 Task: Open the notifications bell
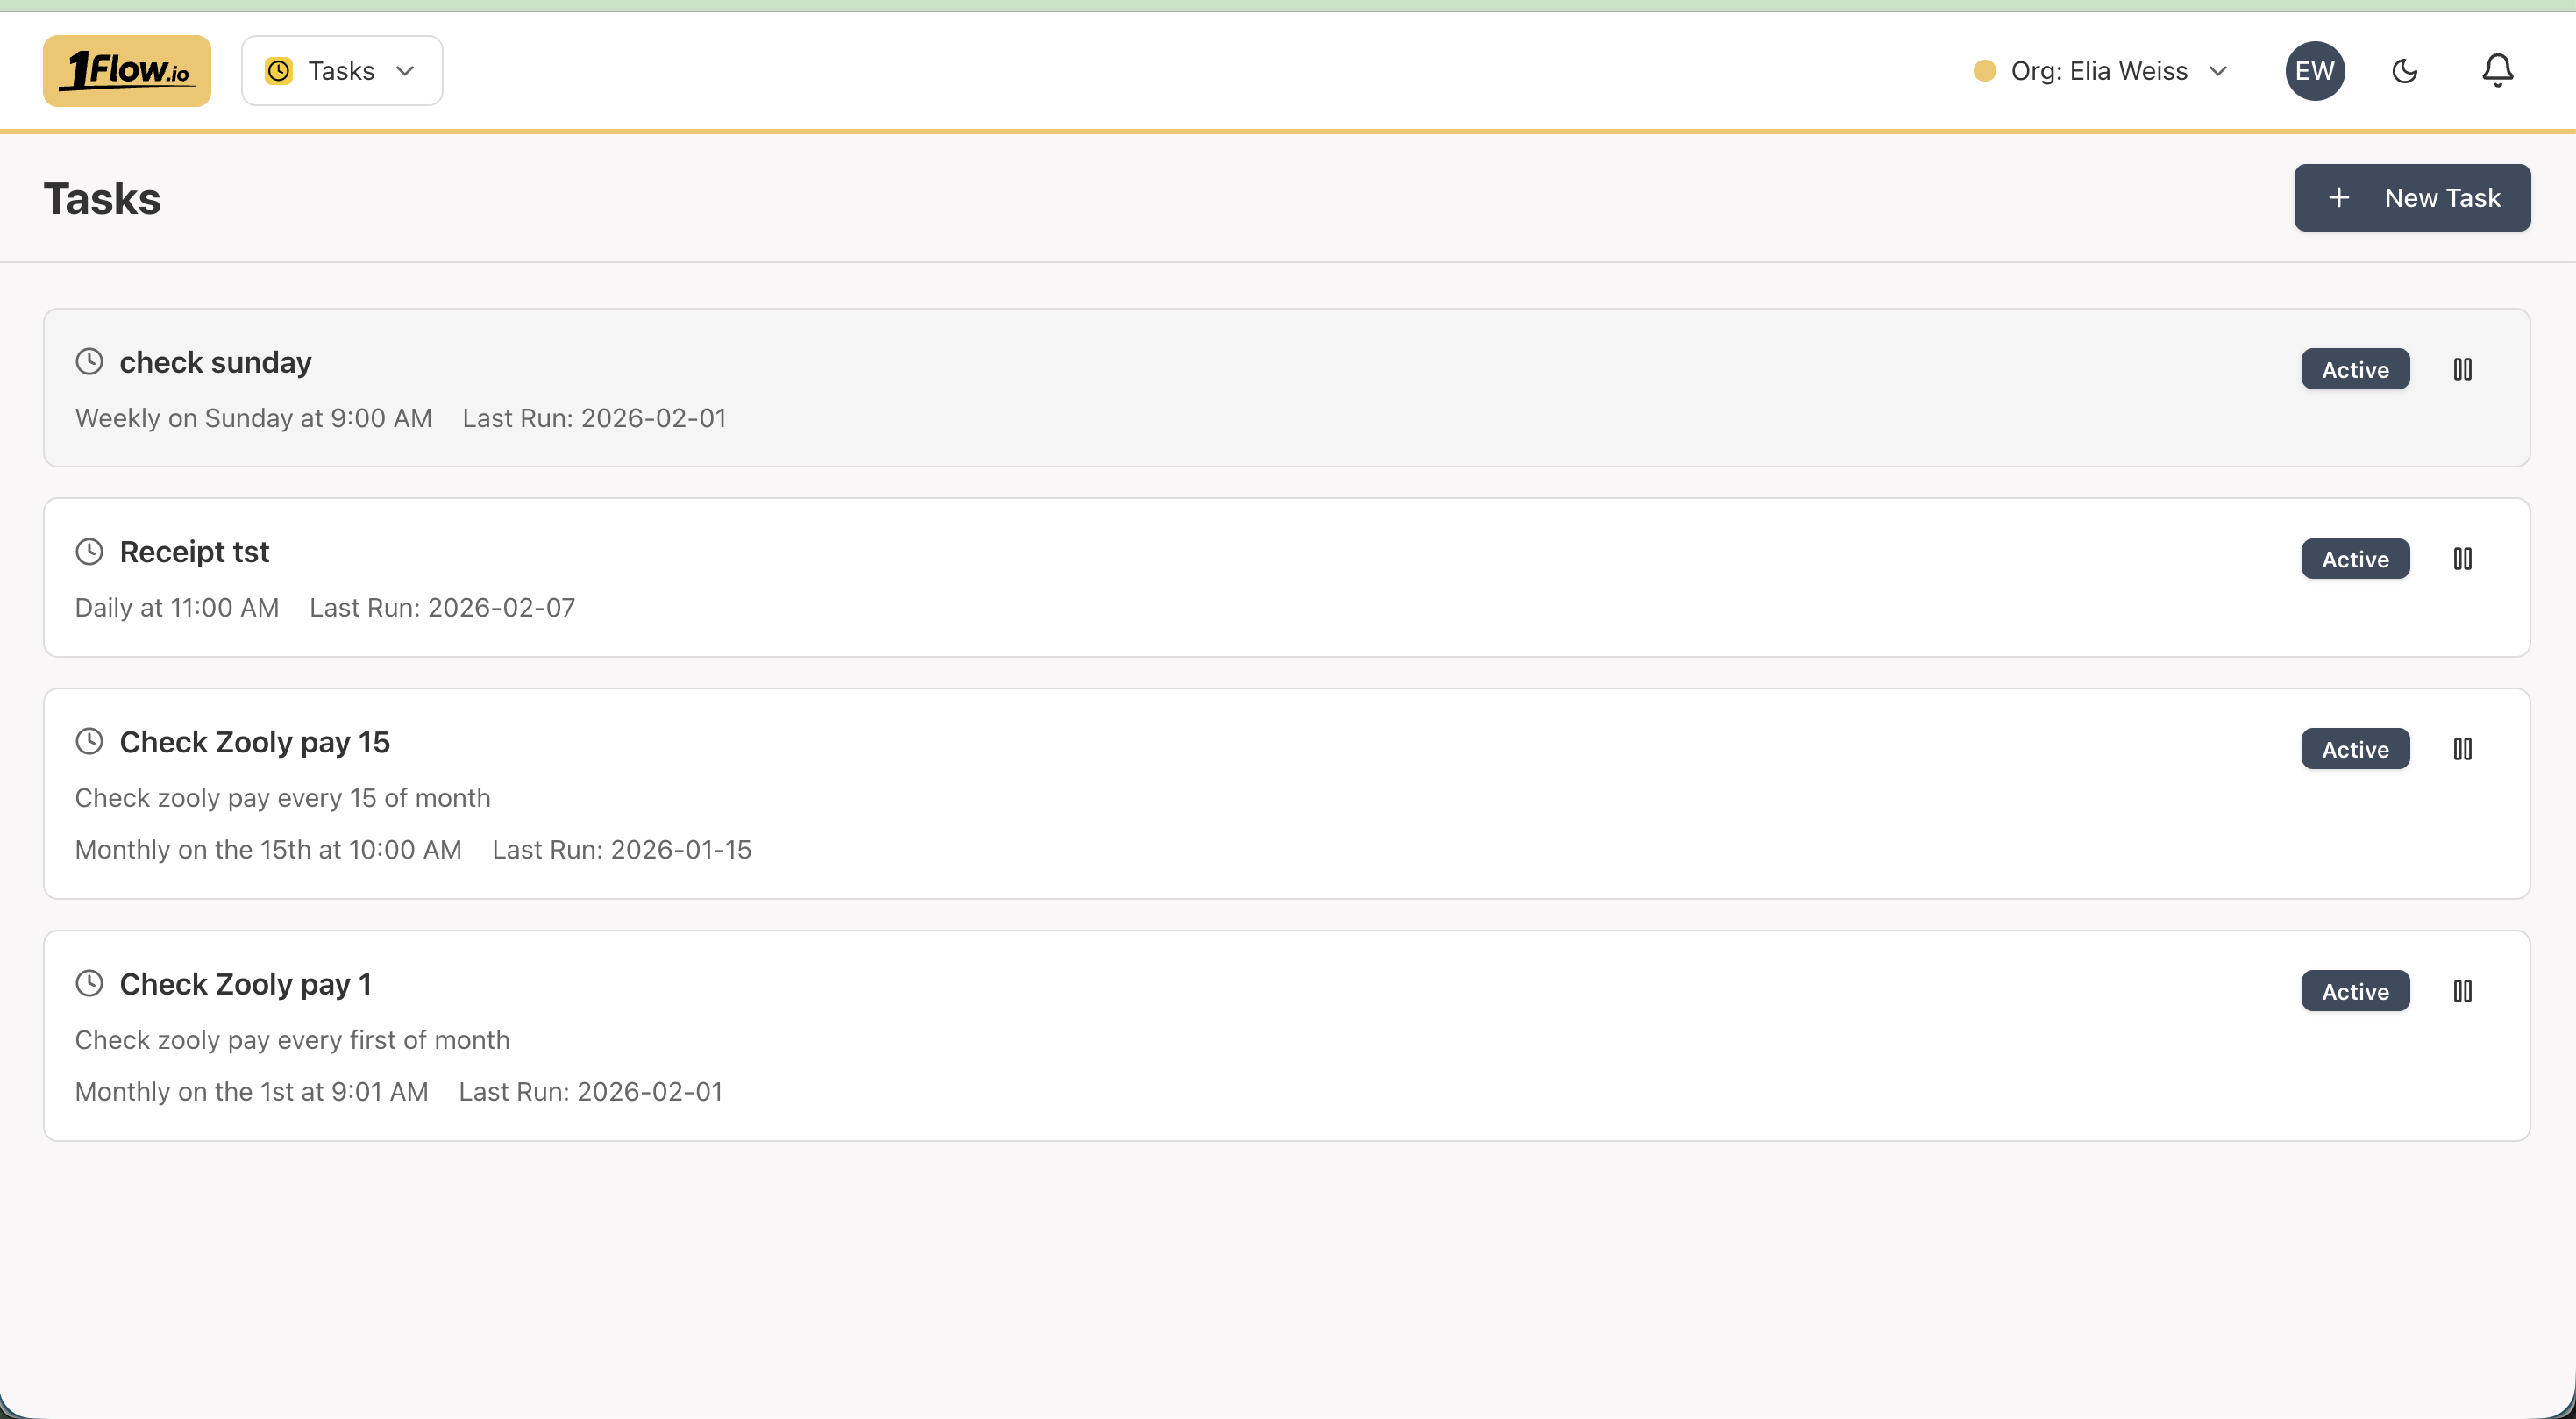coord(2497,71)
